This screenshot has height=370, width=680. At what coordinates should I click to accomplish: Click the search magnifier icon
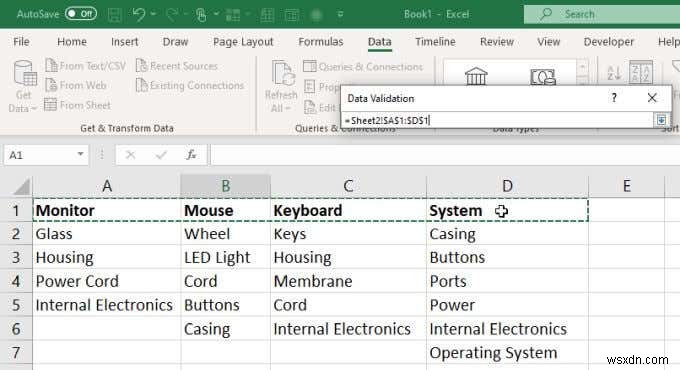(546, 14)
